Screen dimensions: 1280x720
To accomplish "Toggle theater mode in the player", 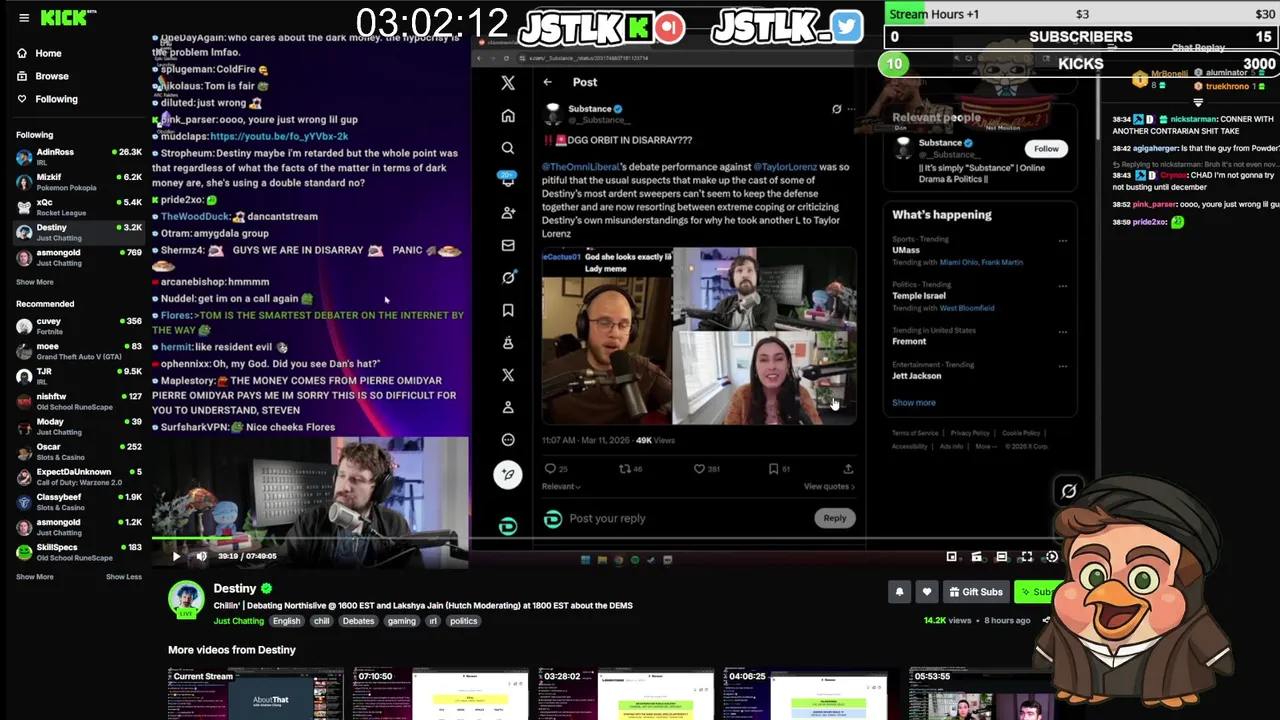I will coord(1001,557).
